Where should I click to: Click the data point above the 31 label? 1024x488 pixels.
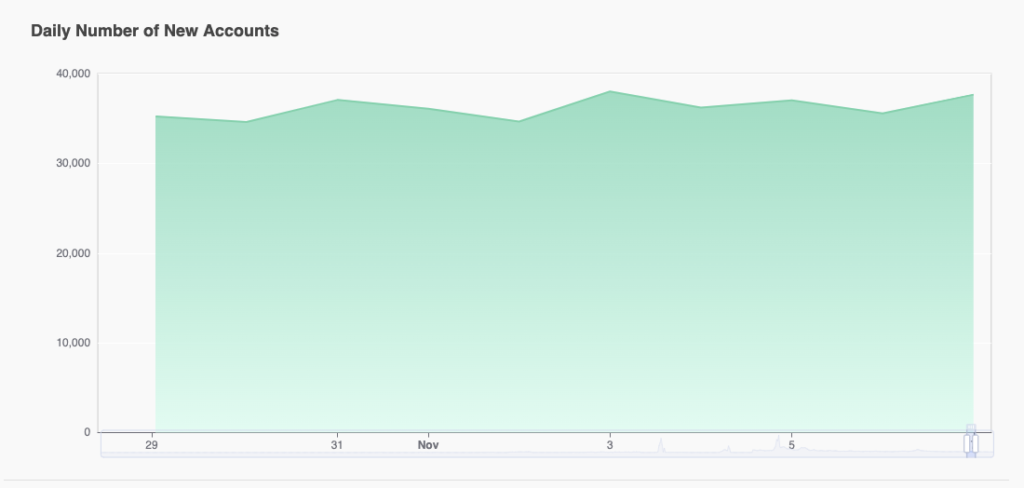[x=338, y=99]
